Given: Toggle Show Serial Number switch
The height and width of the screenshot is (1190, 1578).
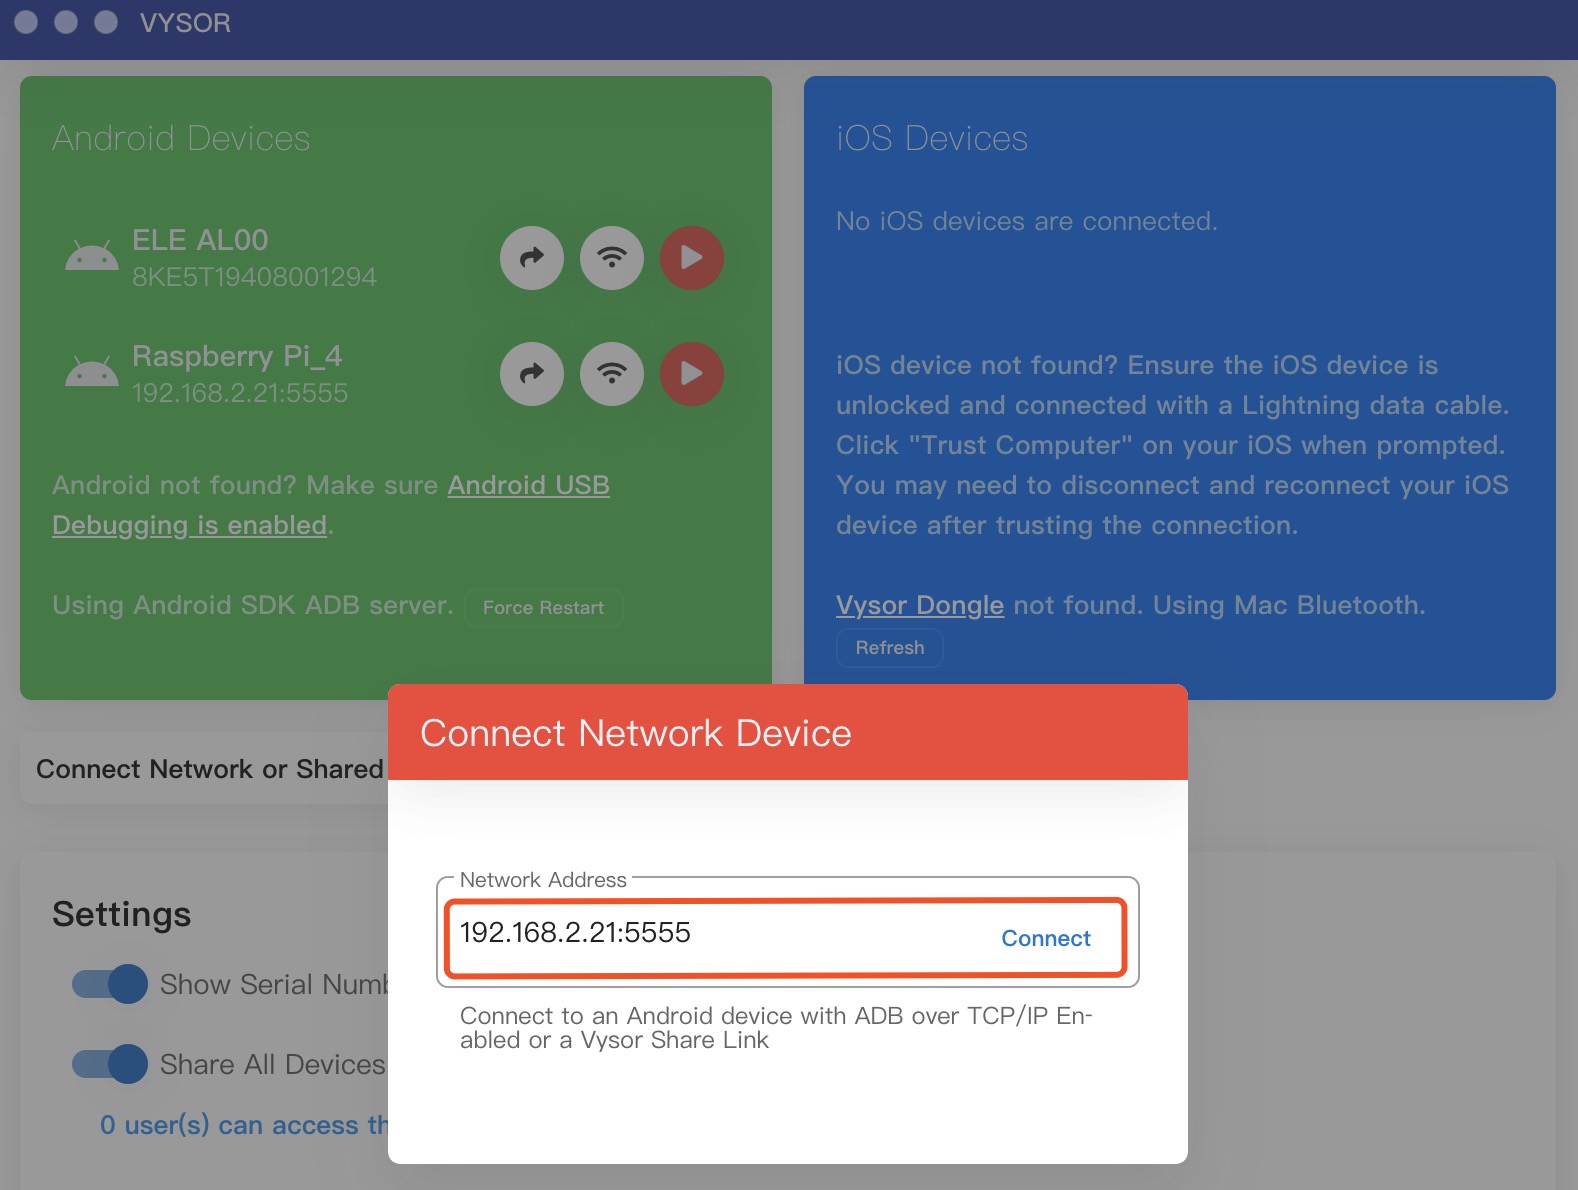Looking at the screenshot, I should point(110,984).
